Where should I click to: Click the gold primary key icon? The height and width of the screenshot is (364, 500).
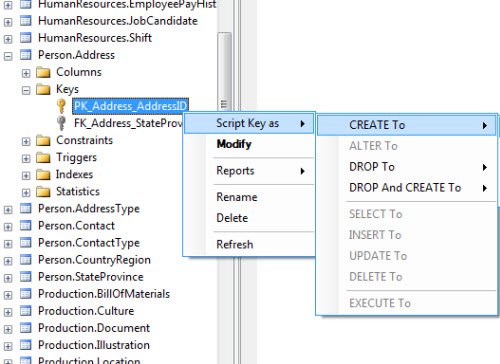(x=61, y=106)
